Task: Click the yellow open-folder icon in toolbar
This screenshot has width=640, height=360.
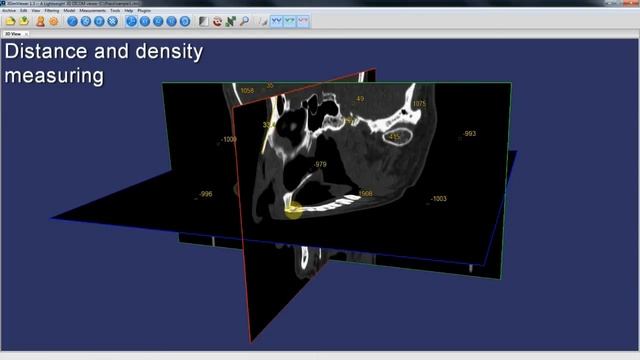Action: click(x=10, y=21)
